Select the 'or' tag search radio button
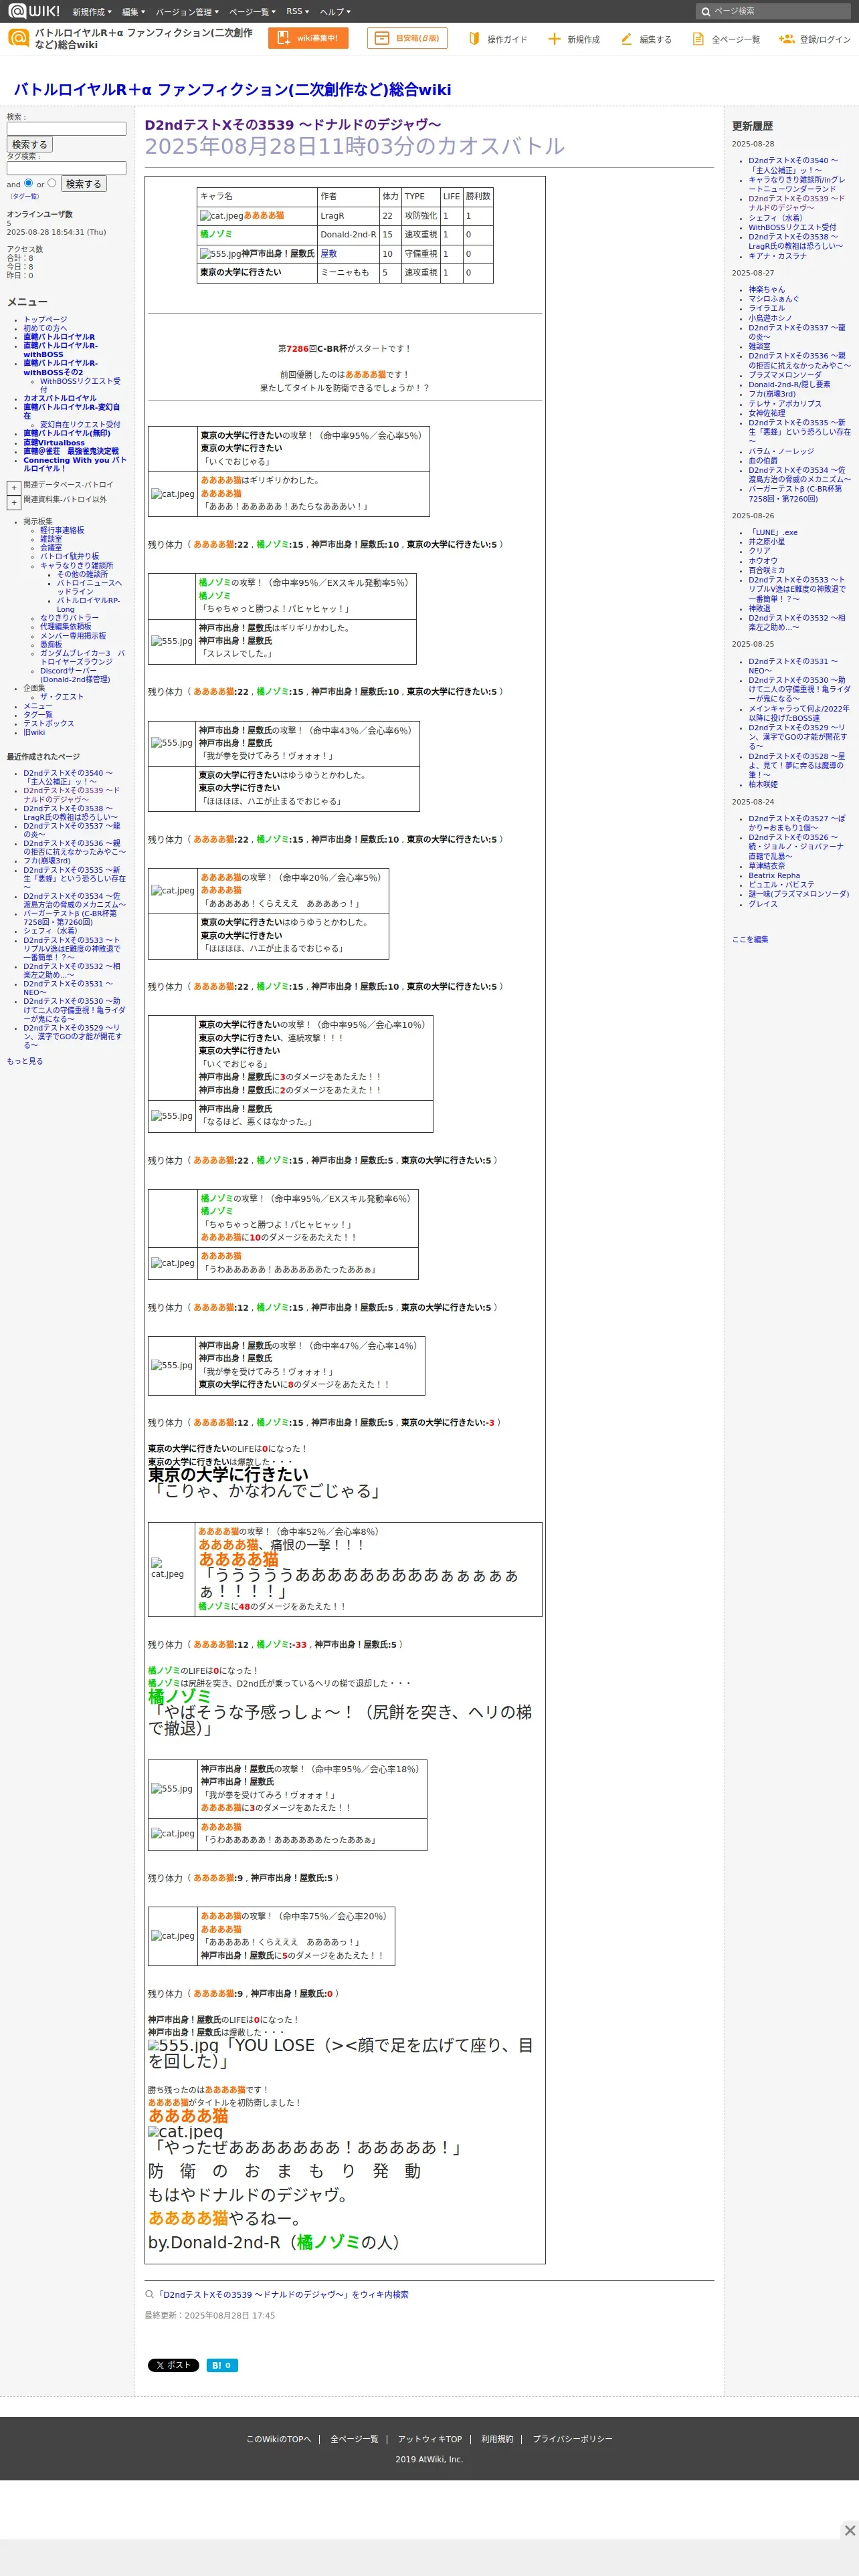Viewport: 859px width, 2576px height. [52, 183]
